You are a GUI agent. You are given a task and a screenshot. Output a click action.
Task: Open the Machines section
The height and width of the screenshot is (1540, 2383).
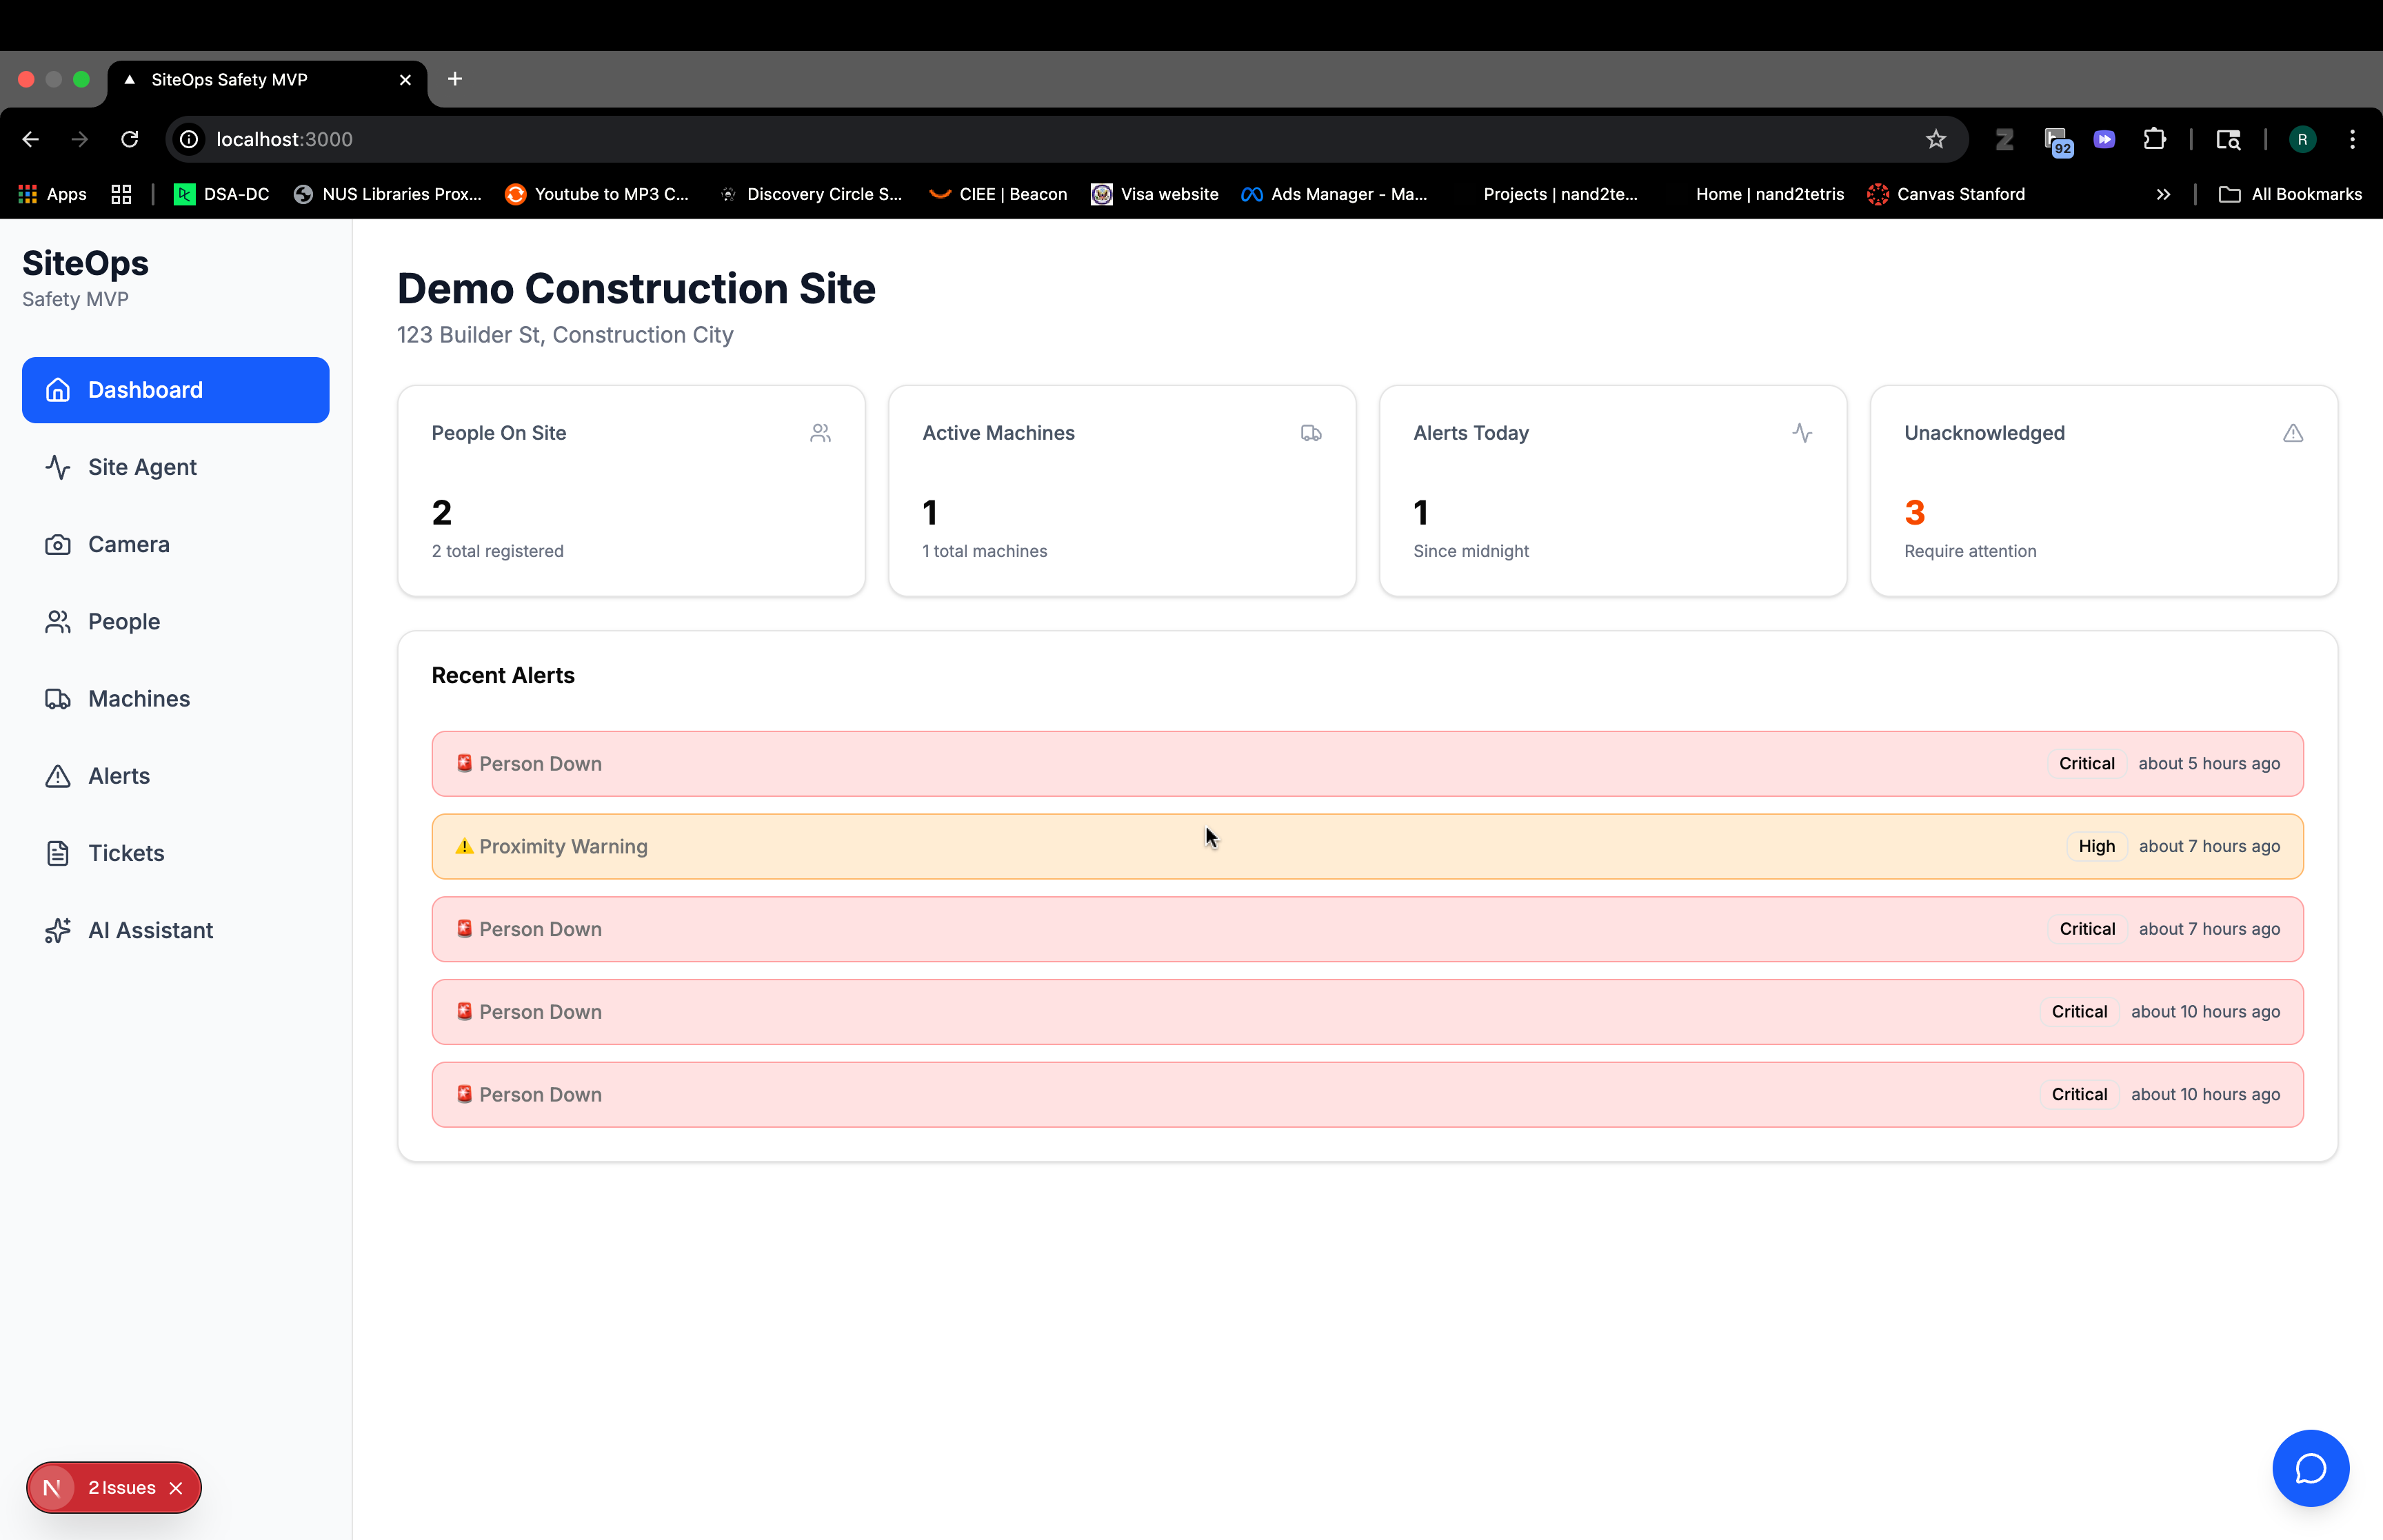pos(138,698)
